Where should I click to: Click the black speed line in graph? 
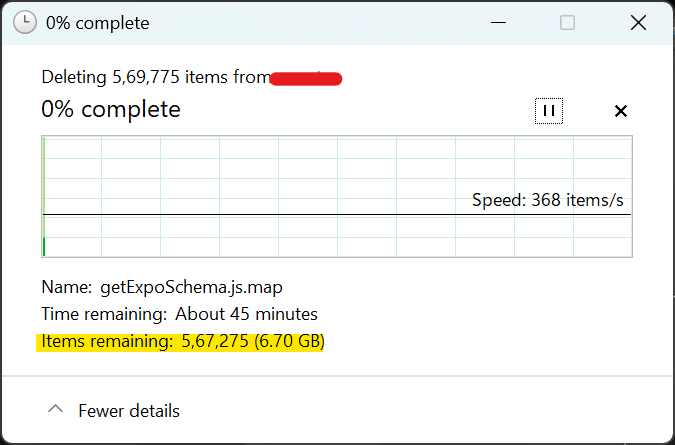click(337, 214)
